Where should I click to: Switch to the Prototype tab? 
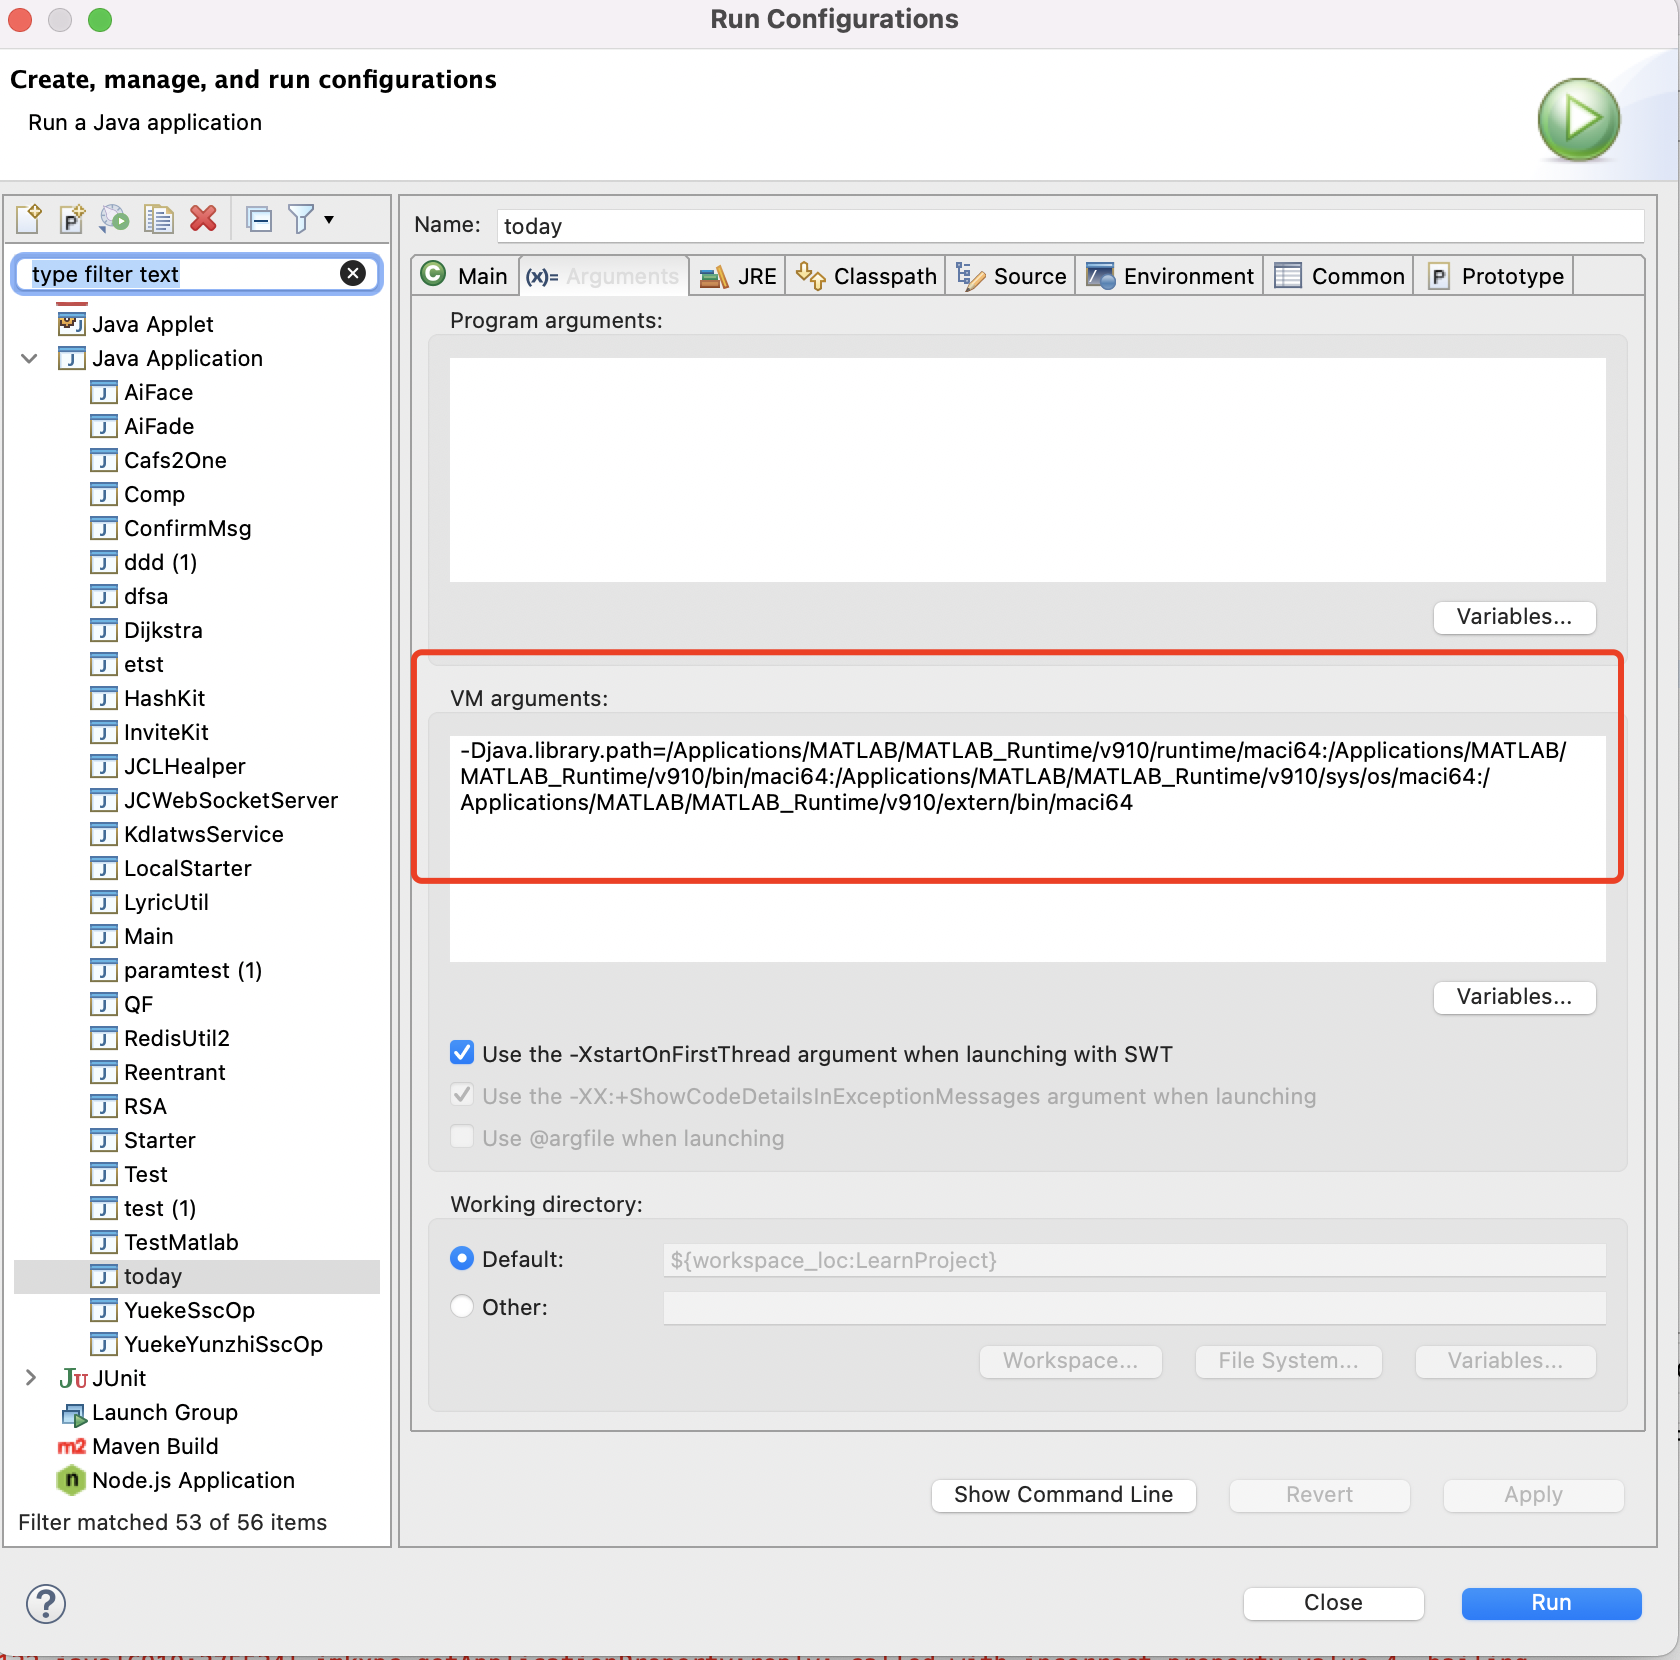pos(1495,276)
